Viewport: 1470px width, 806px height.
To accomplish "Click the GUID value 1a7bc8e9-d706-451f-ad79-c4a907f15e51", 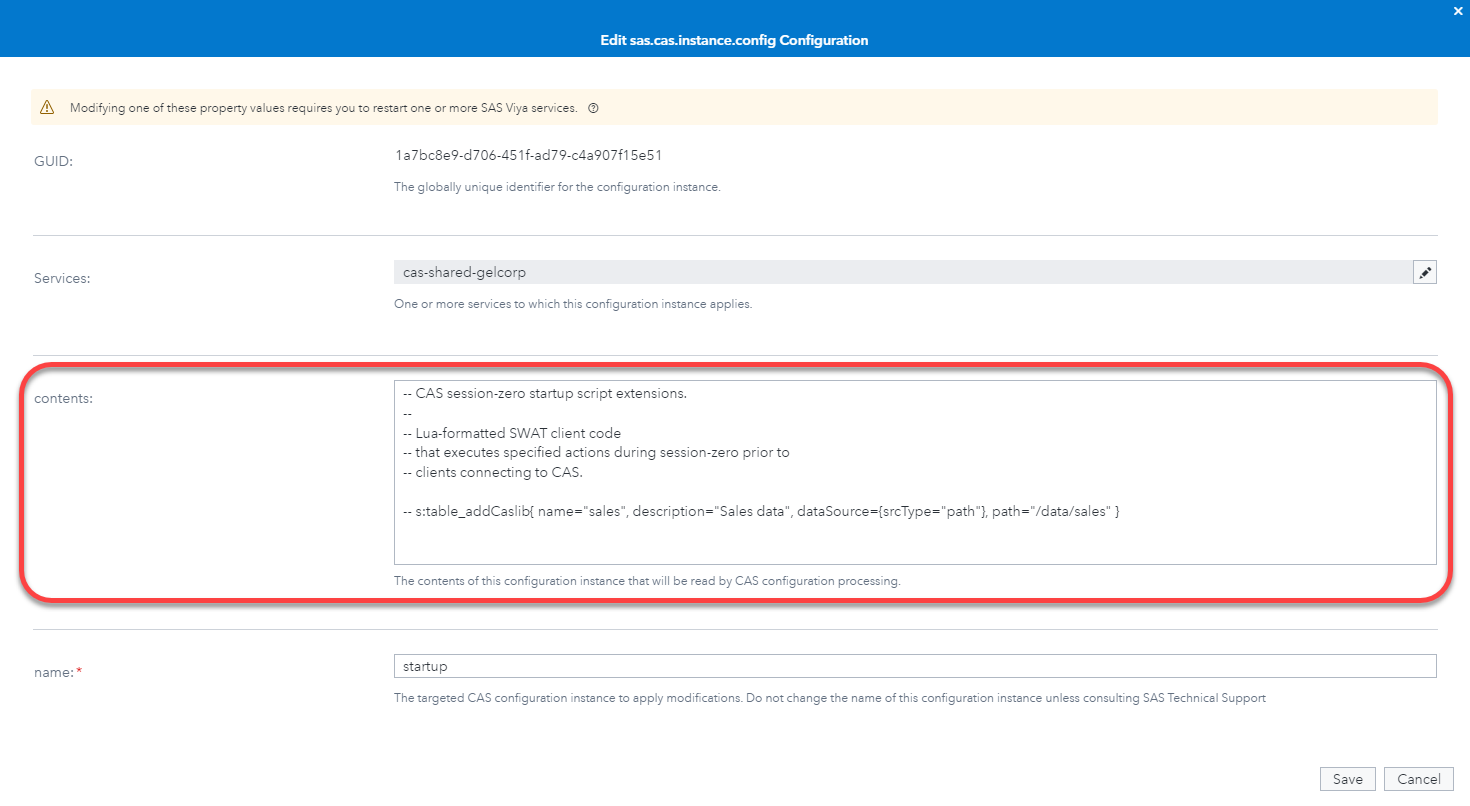I will click(529, 156).
